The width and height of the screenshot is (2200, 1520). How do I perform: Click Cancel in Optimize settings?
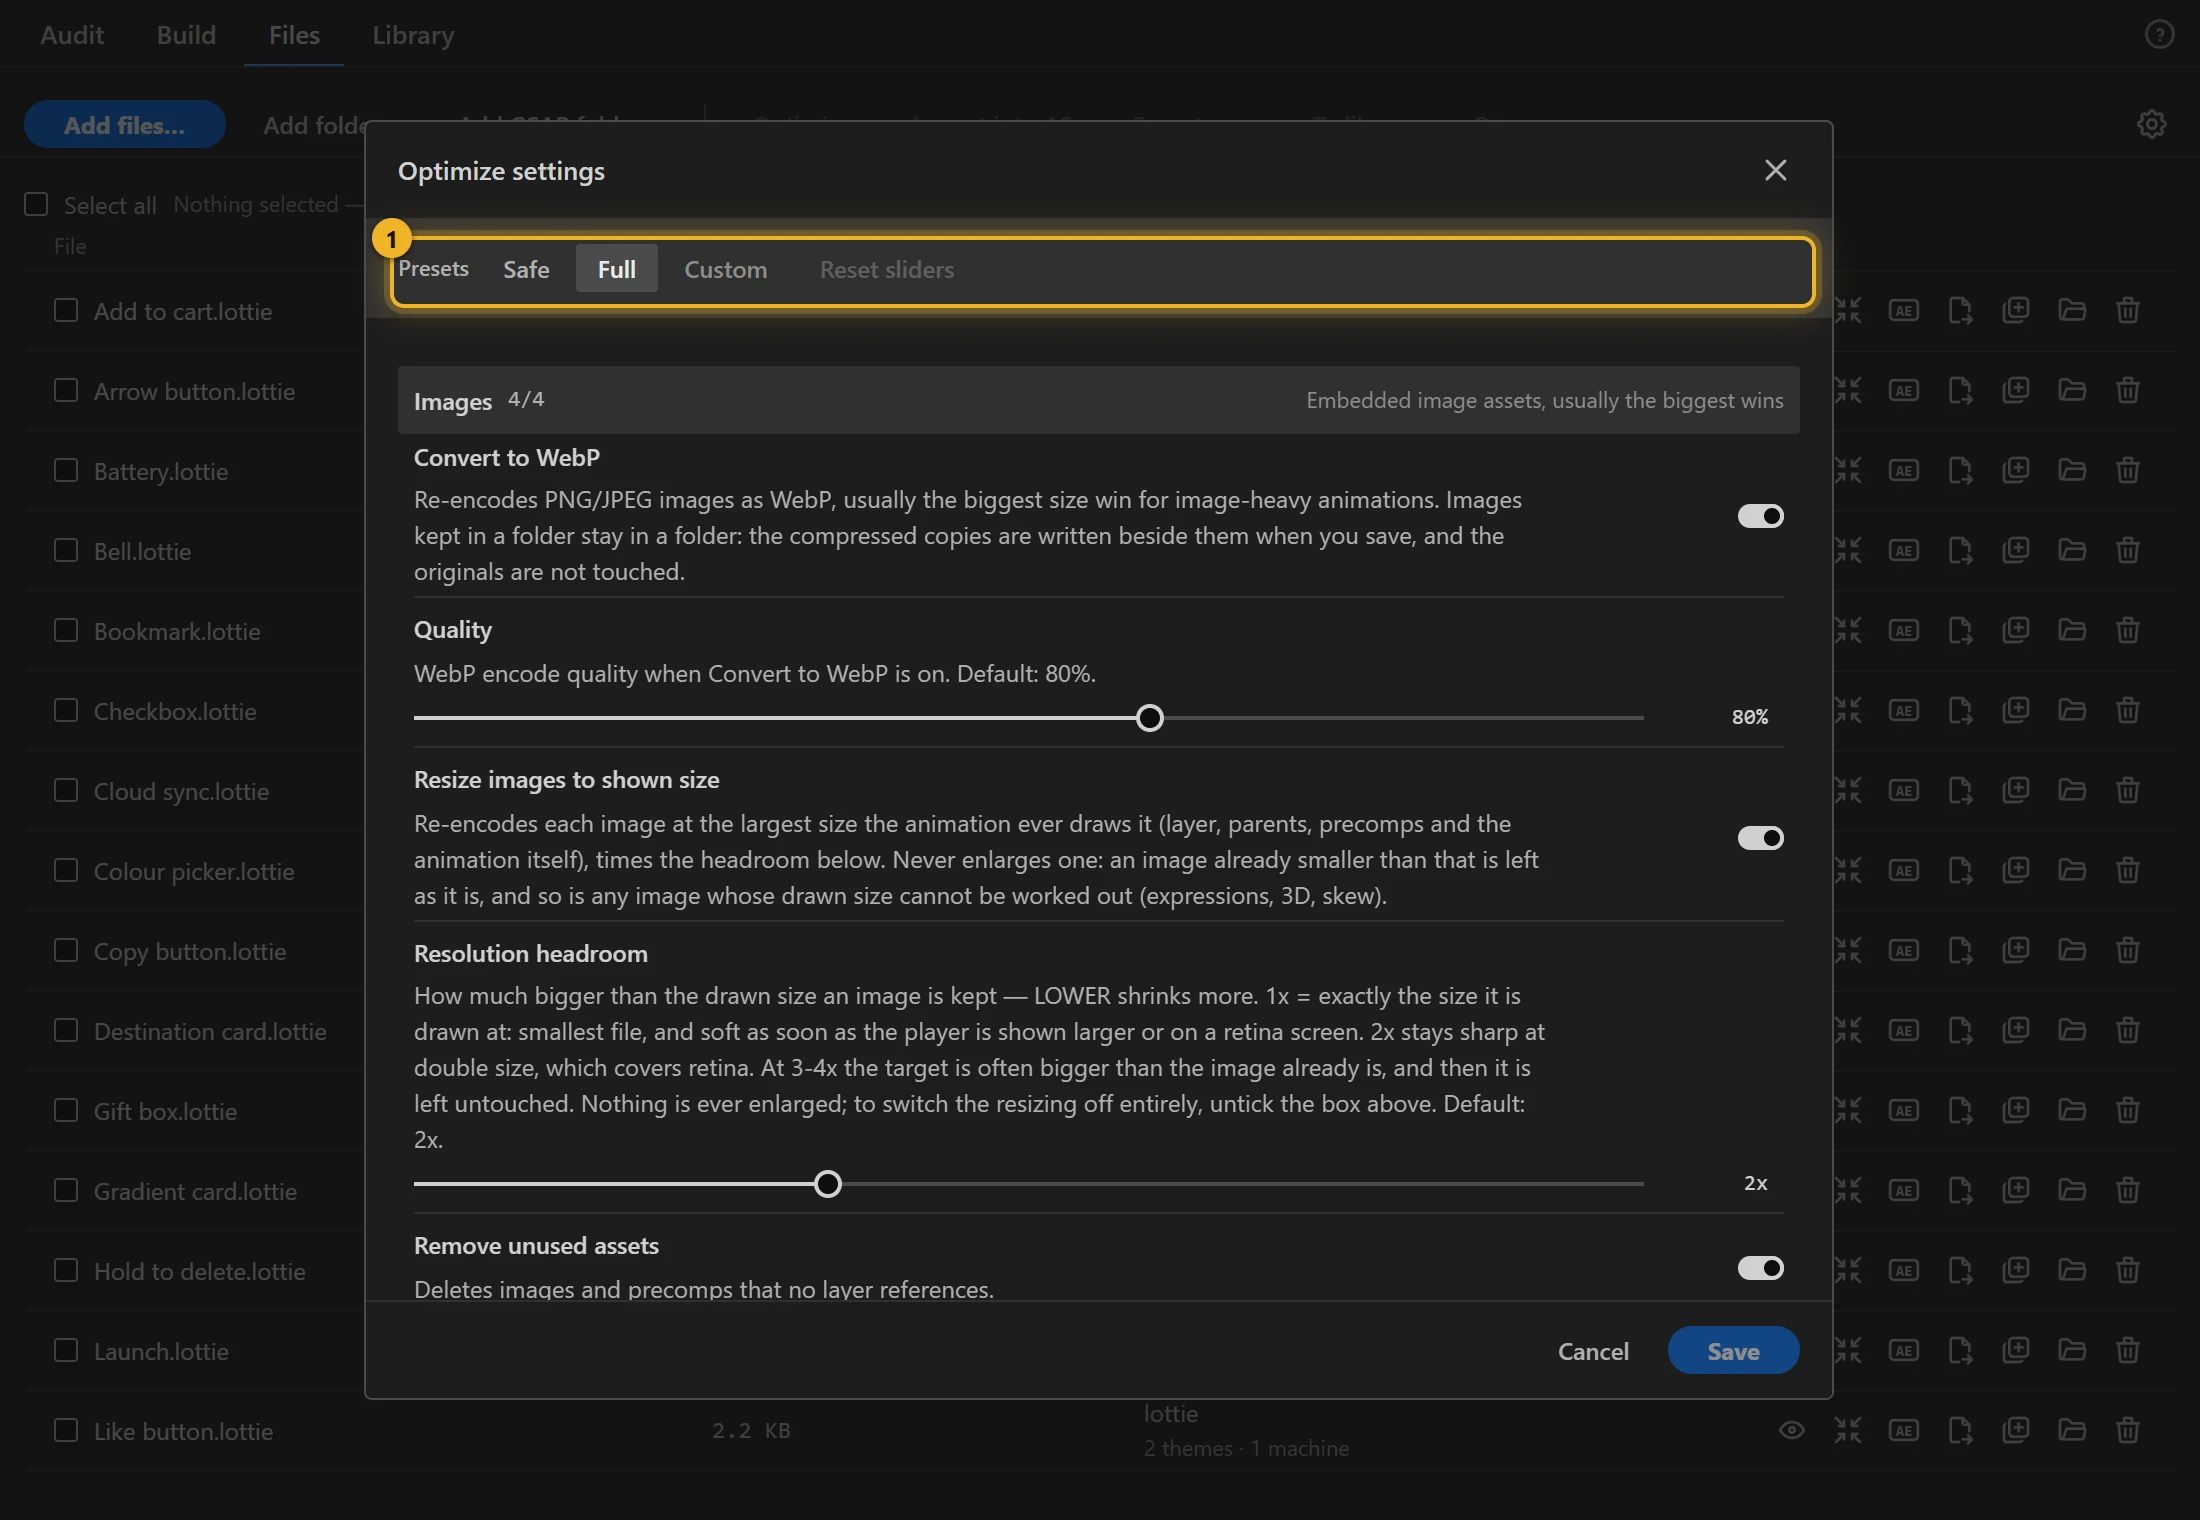pyautogui.click(x=1593, y=1351)
